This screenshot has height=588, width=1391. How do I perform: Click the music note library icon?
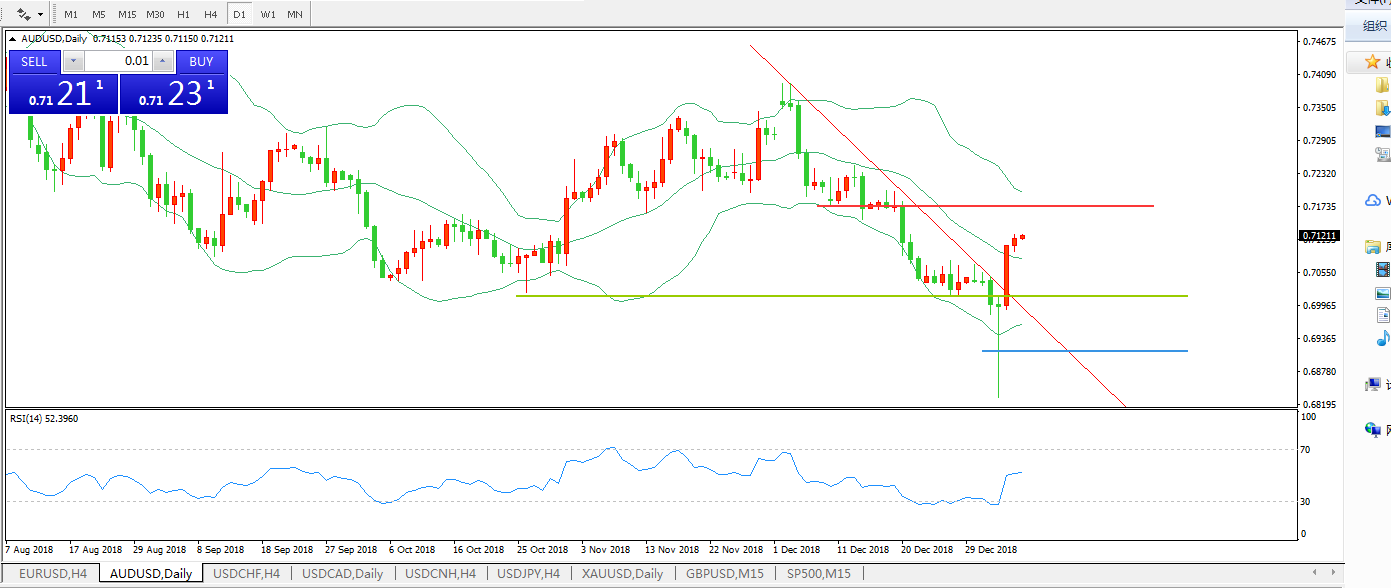coord(1383,338)
